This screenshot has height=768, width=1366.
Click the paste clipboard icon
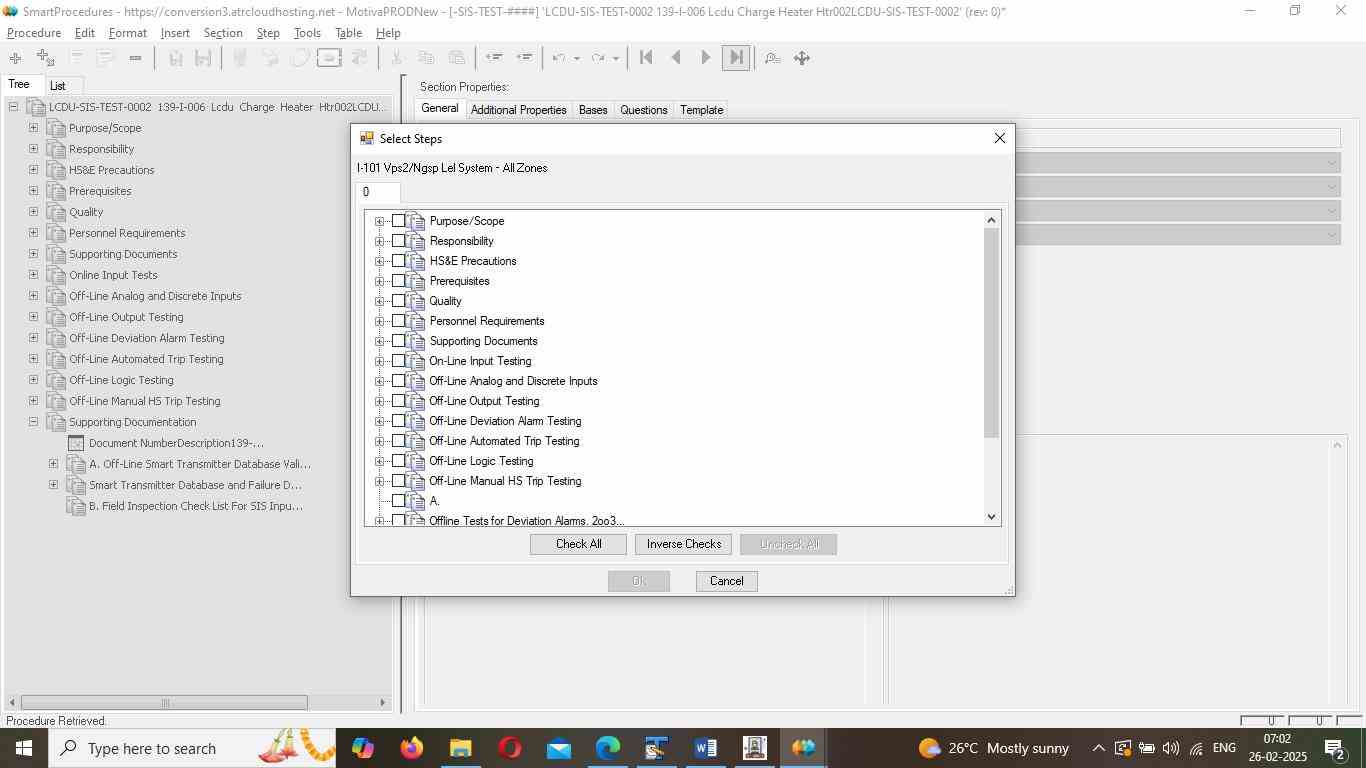tap(456, 58)
